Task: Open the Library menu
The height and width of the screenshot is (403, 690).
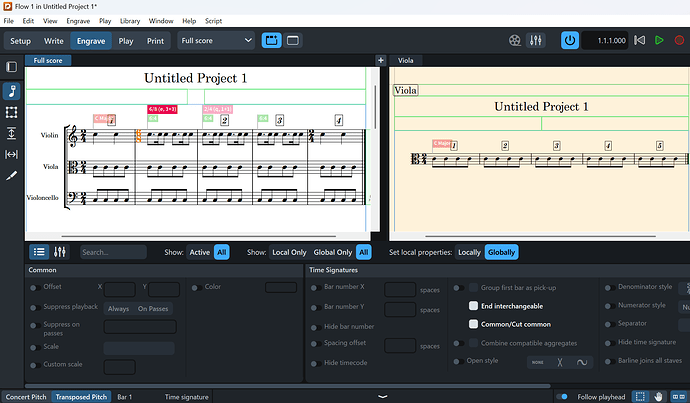Action: click(130, 21)
